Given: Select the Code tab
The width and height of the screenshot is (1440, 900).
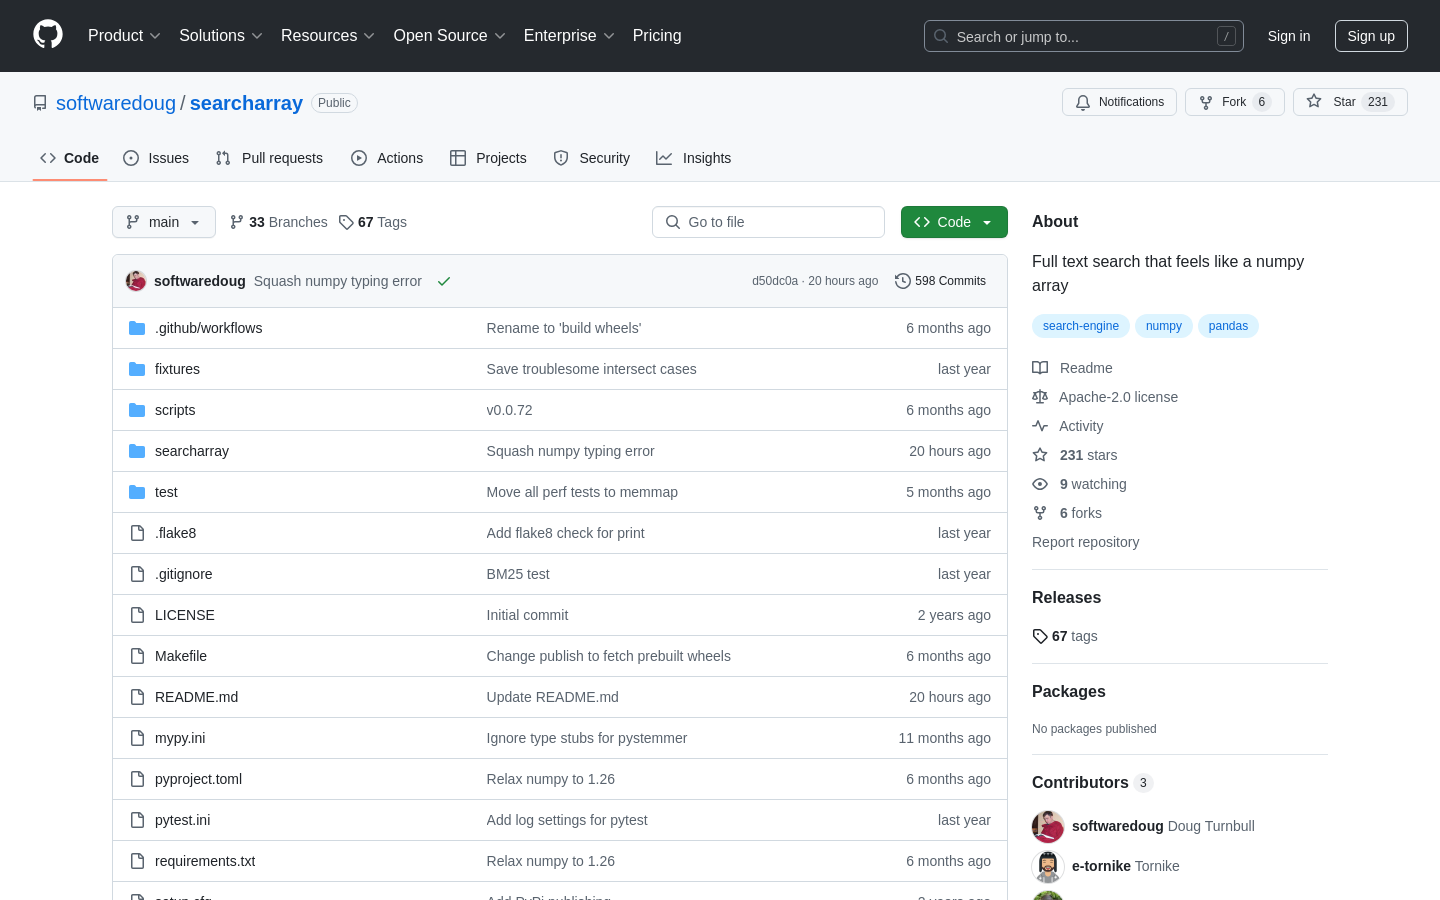Looking at the screenshot, I should (70, 158).
